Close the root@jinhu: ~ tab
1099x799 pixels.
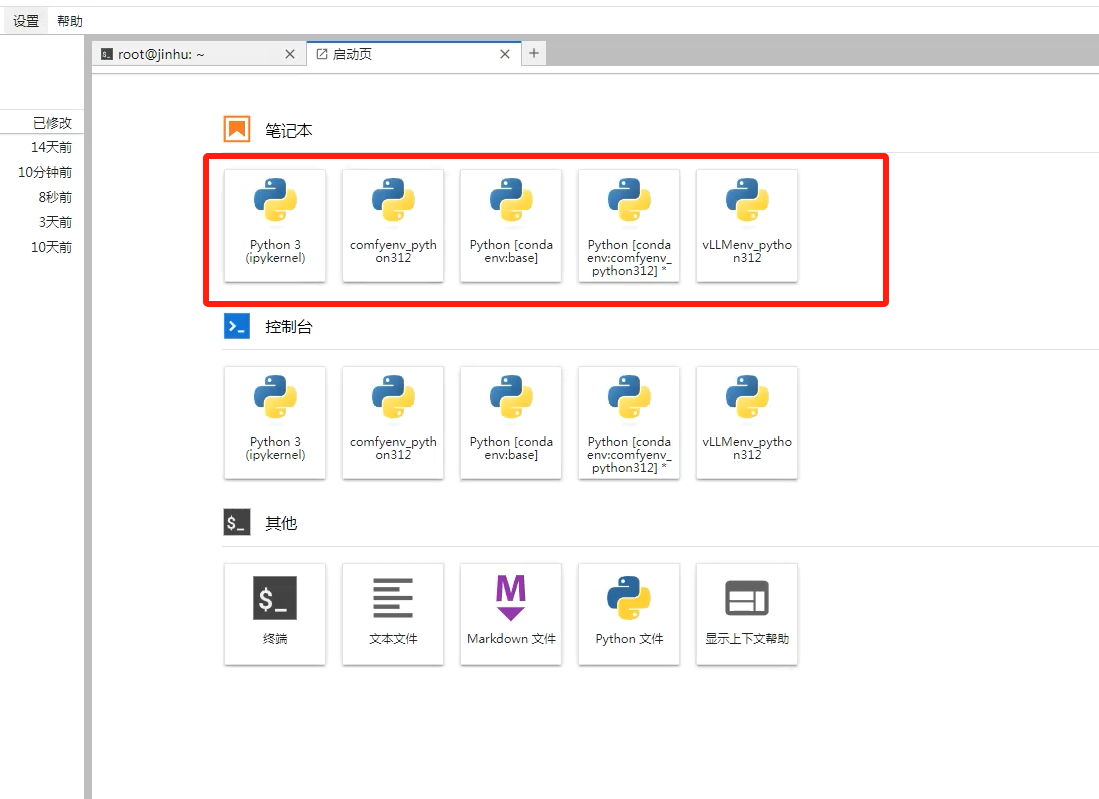[290, 54]
